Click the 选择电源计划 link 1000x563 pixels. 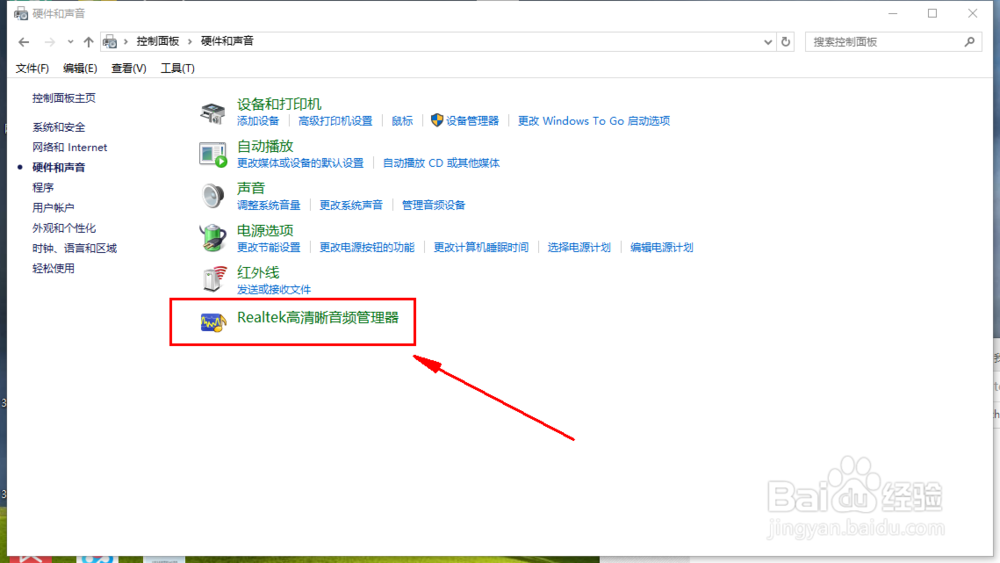pyautogui.click(x=579, y=247)
